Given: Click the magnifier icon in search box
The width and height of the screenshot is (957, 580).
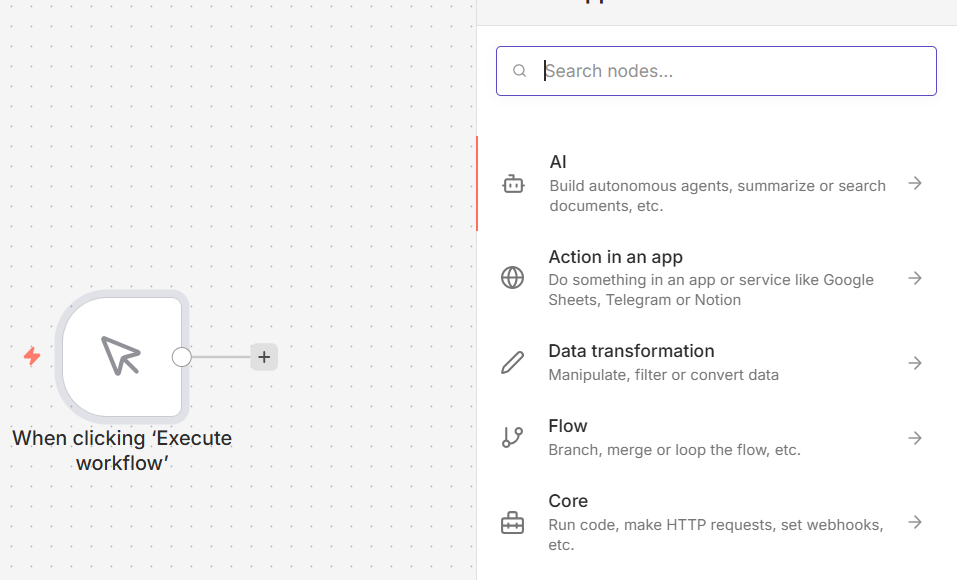Looking at the screenshot, I should pyautogui.click(x=519, y=71).
